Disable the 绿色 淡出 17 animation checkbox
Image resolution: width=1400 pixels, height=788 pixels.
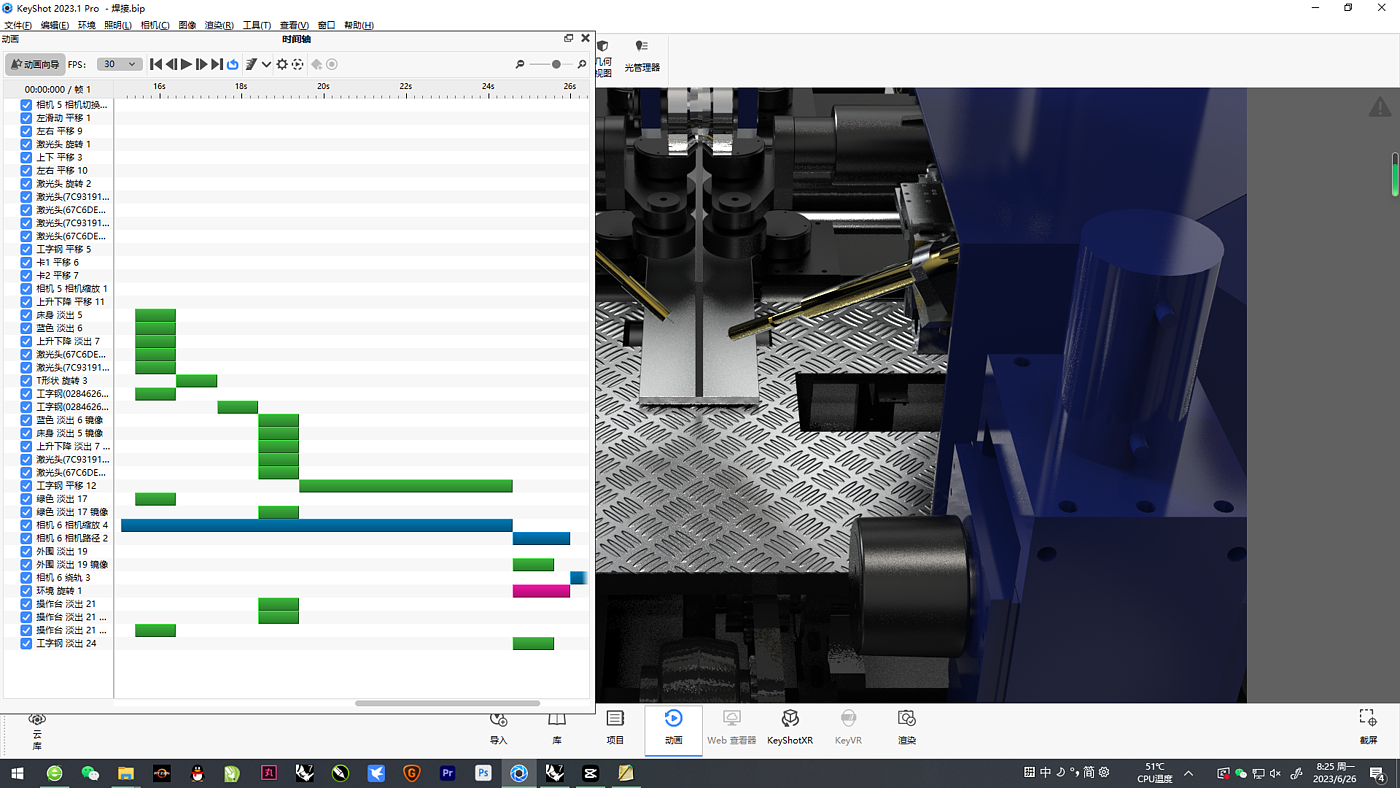27,499
